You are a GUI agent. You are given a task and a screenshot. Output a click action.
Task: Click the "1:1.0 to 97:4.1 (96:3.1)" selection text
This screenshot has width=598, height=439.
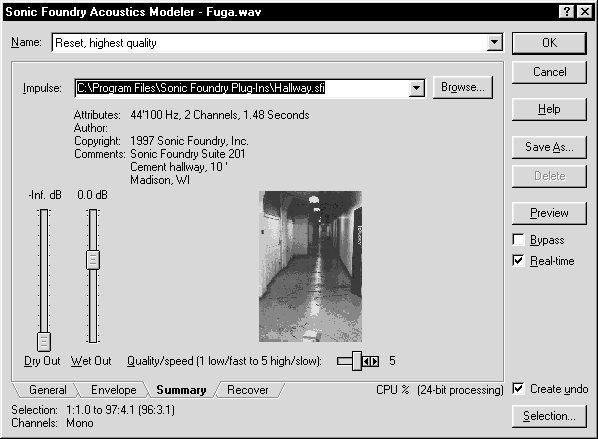(121, 410)
